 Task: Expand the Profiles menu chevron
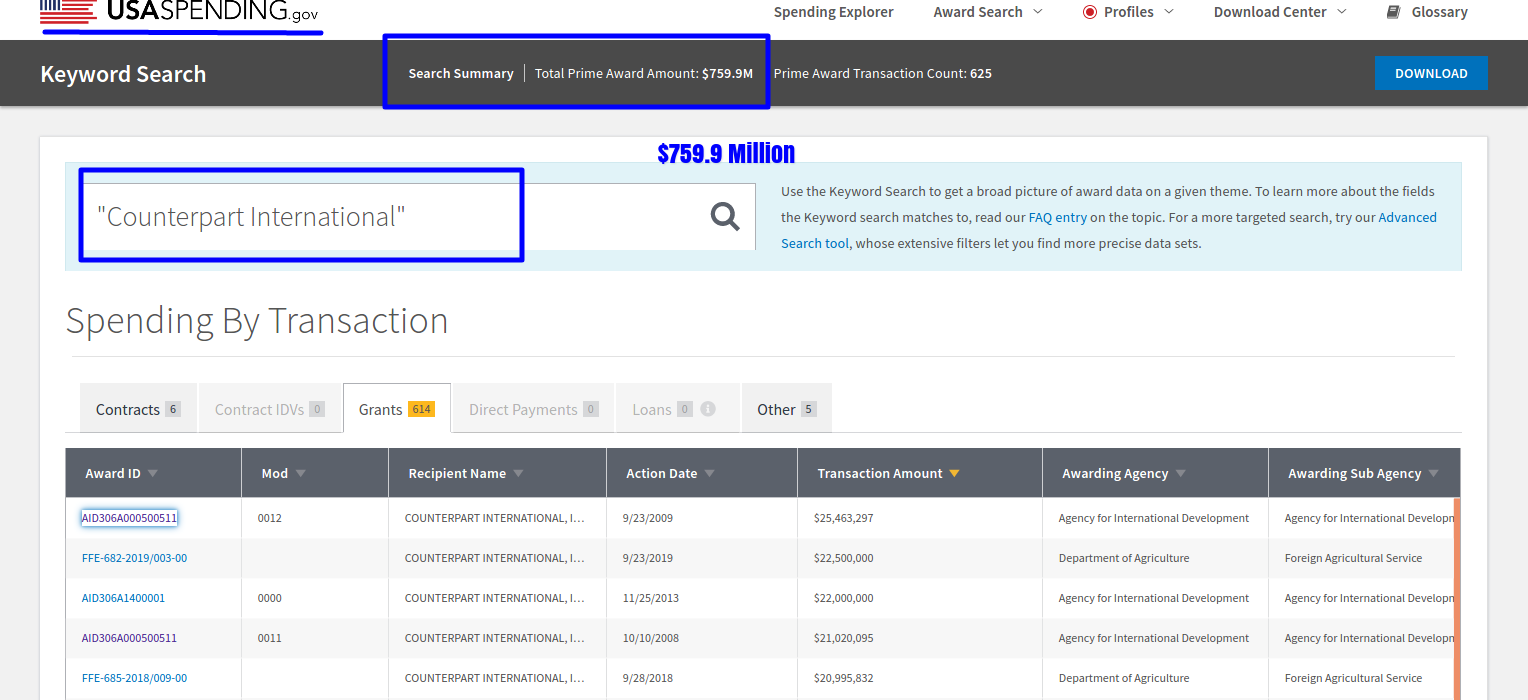click(x=1168, y=12)
